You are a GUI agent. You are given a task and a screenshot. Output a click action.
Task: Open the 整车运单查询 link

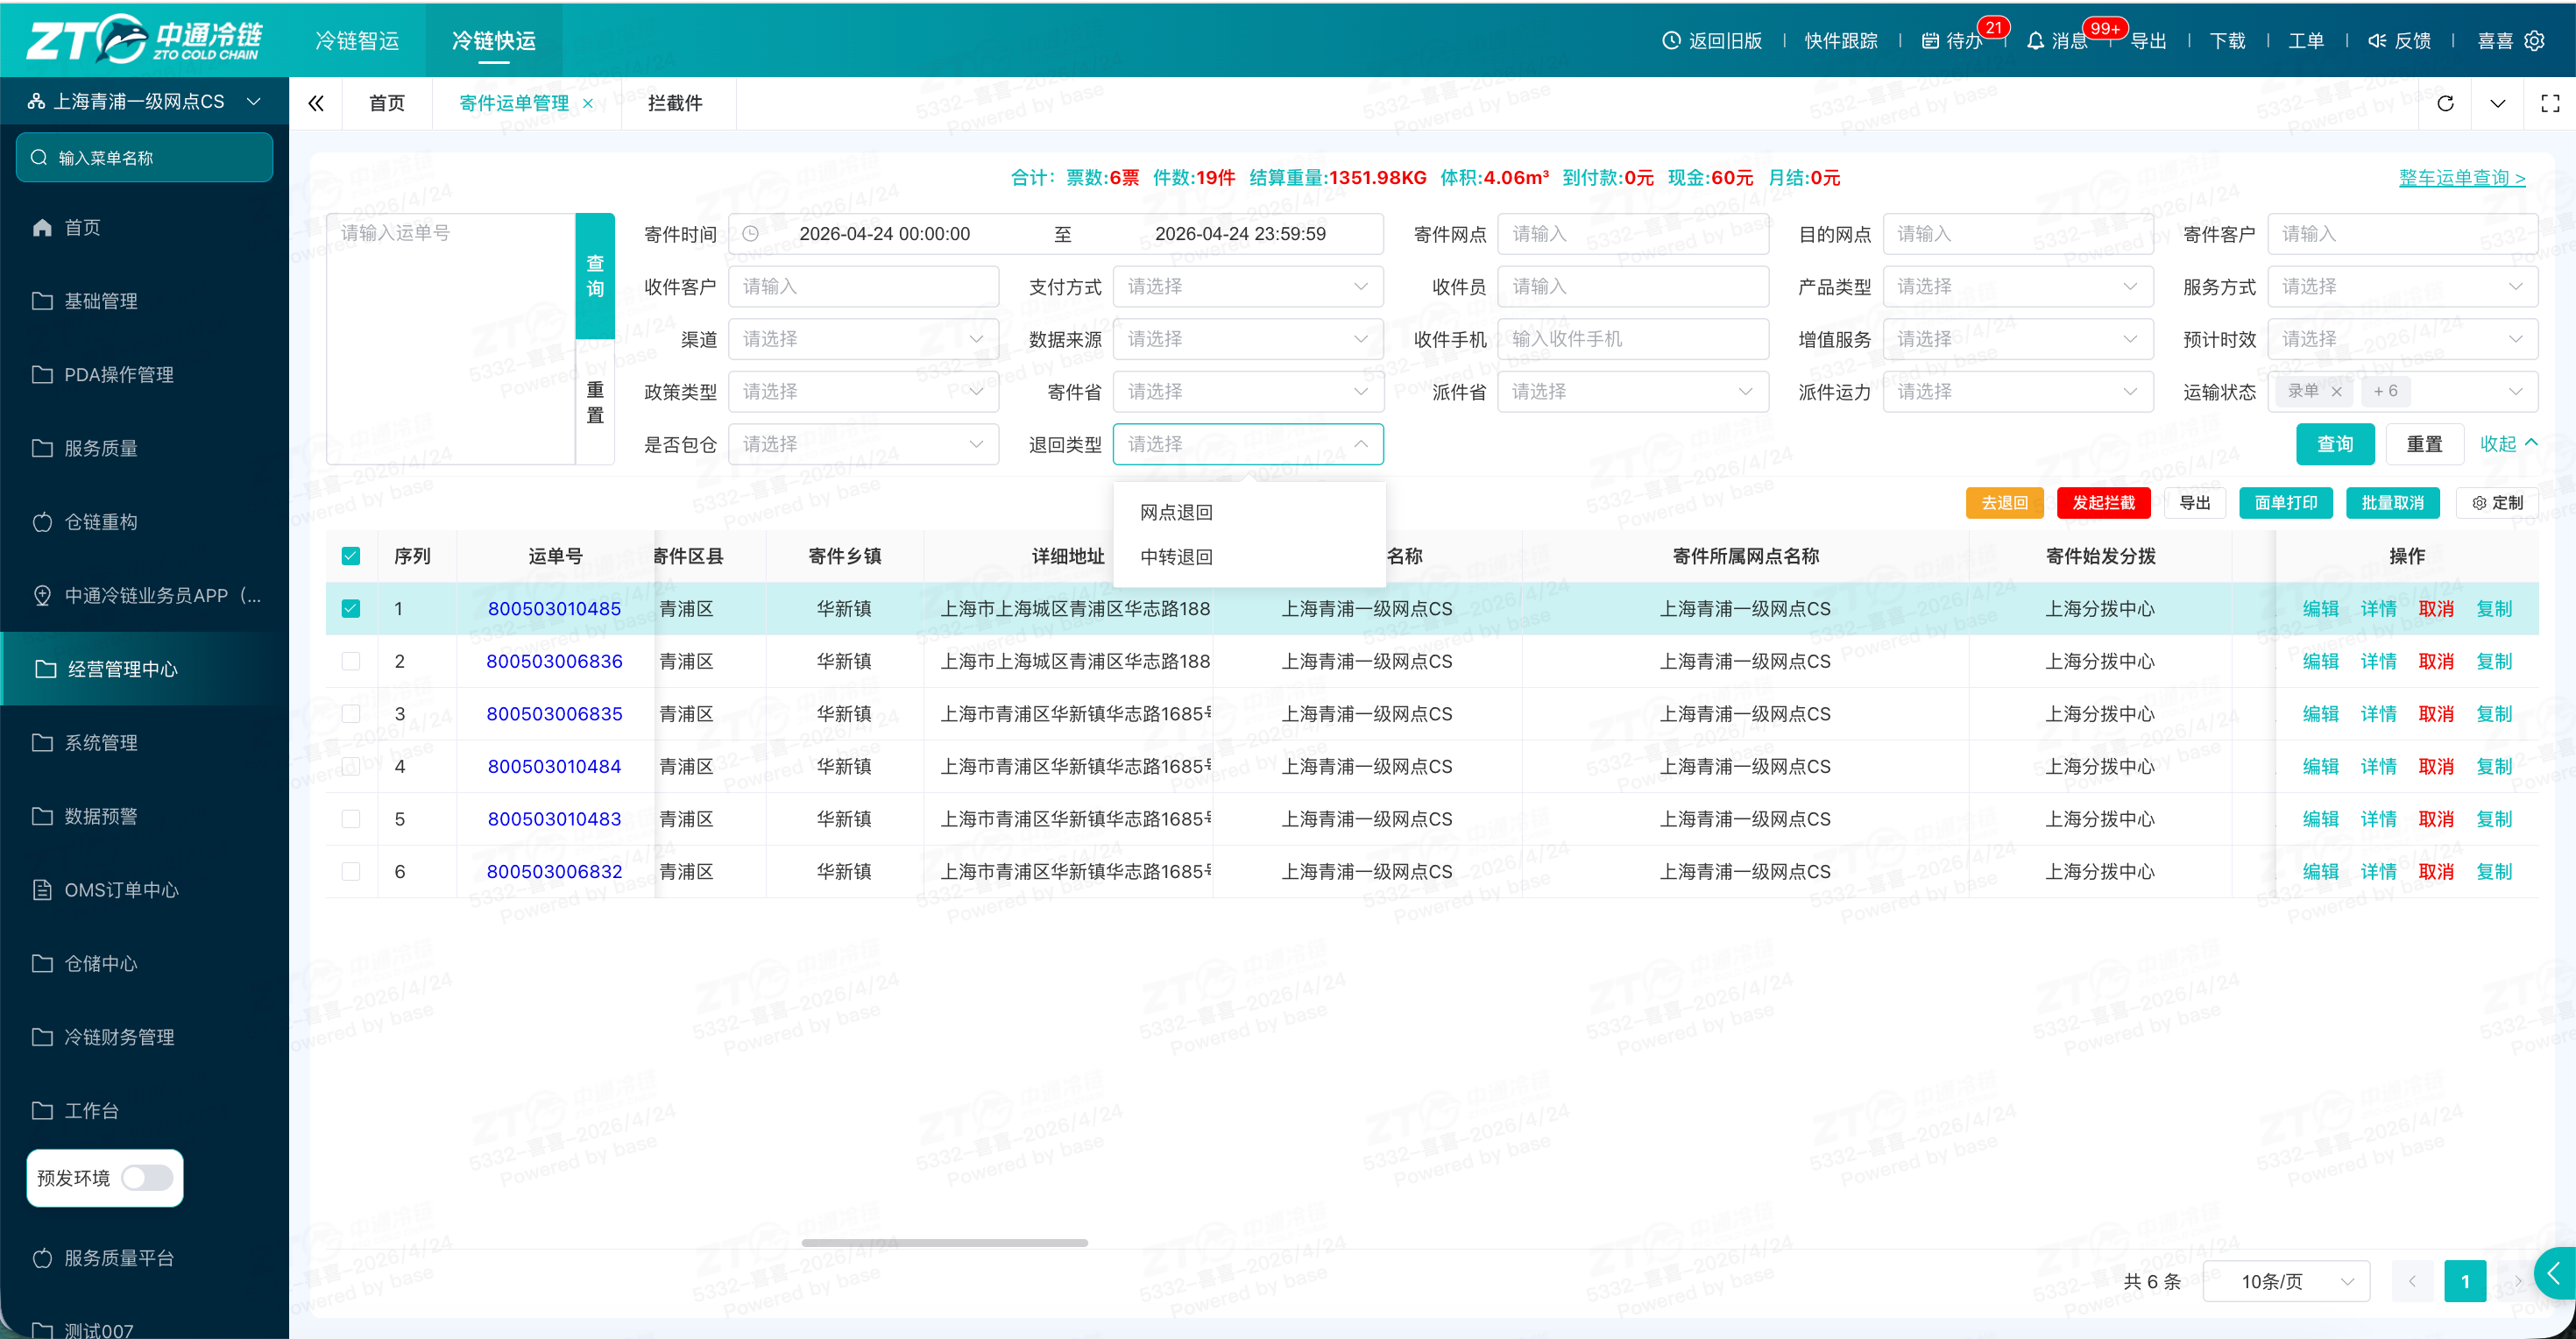(2462, 177)
